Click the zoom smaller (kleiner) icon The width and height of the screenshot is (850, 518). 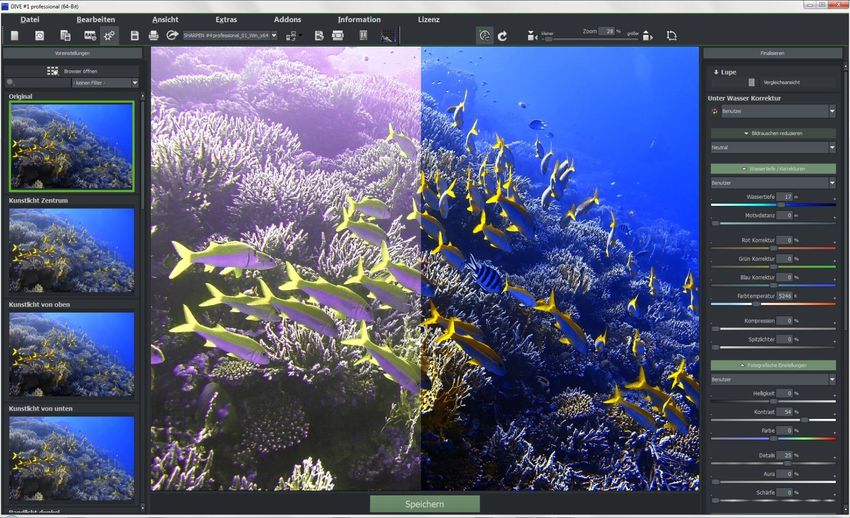[530, 36]
